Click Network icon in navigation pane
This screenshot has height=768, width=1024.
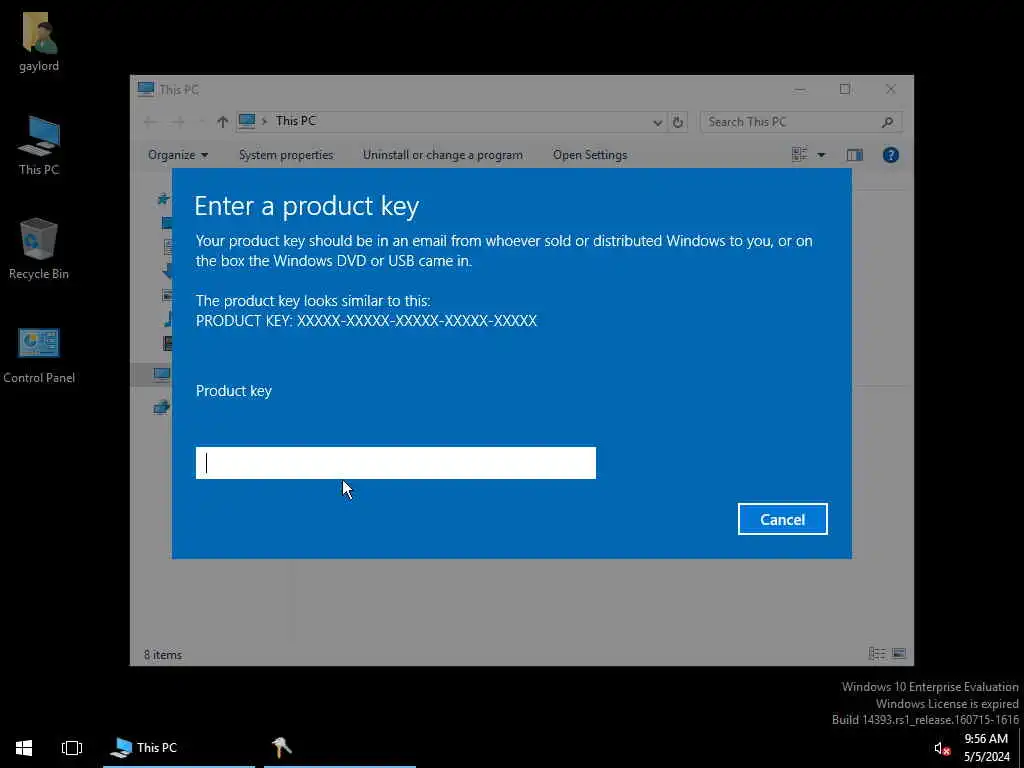pyautogui.click(x=161, y=408)
